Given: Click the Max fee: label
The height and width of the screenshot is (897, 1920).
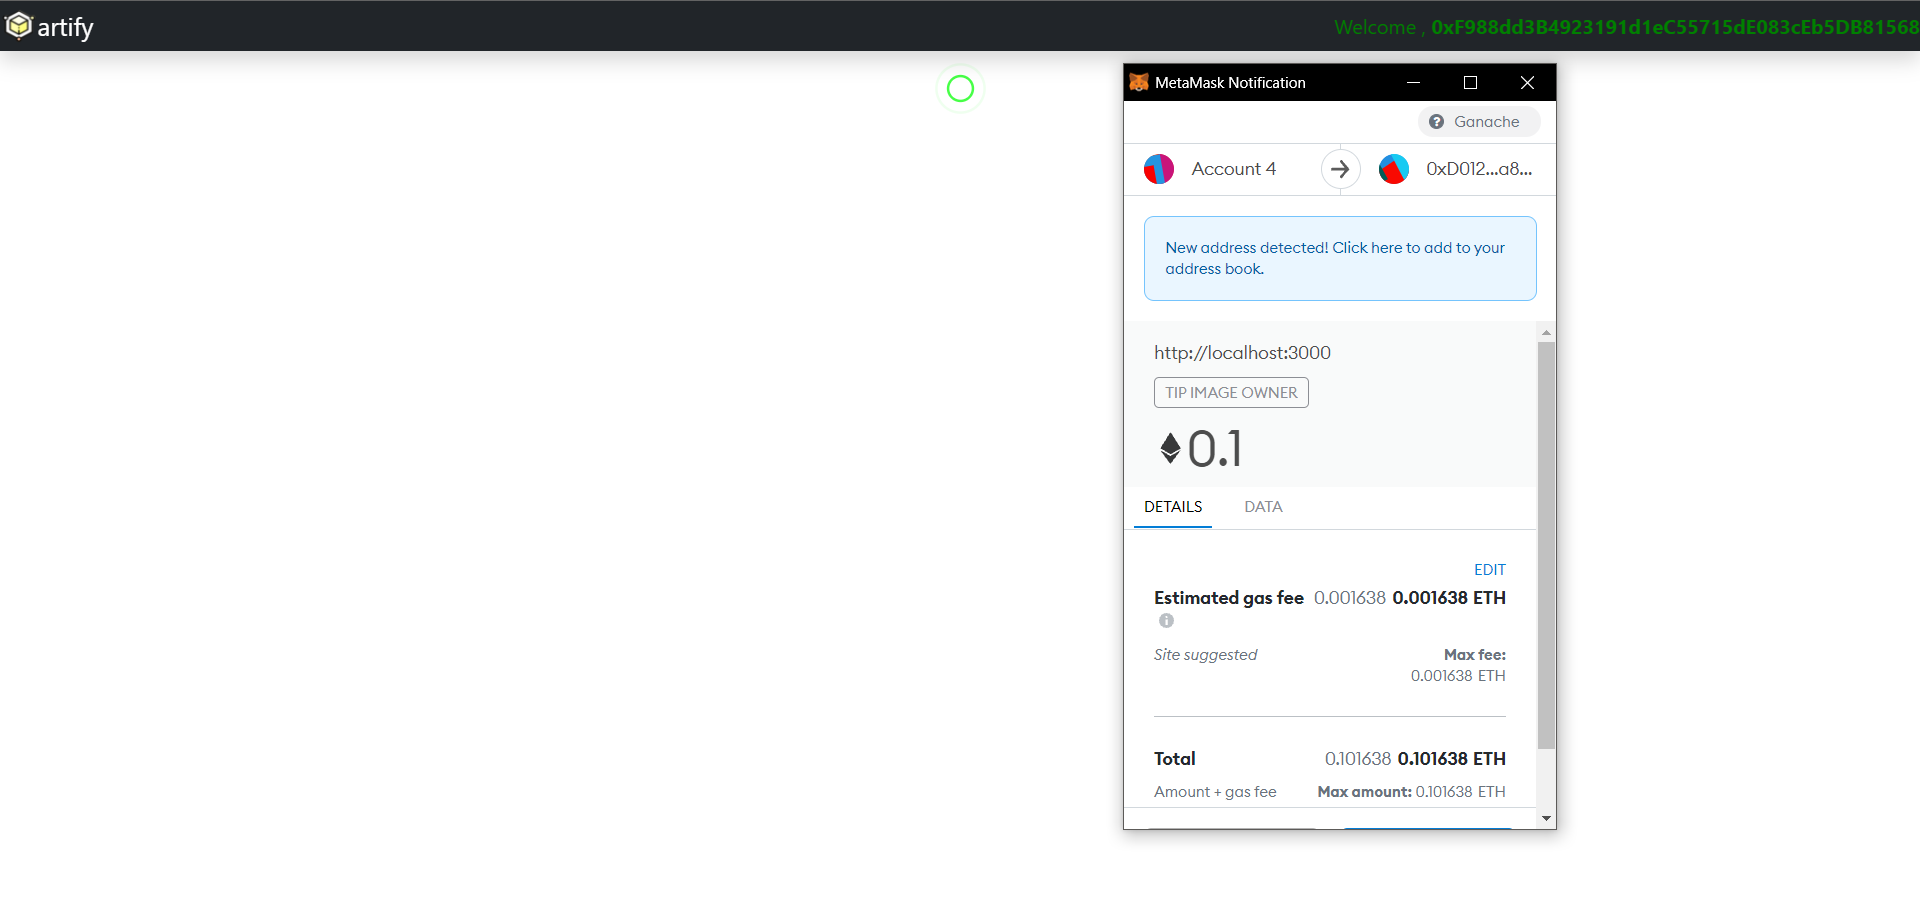Looking at the screenshot, I should 1475,655.
